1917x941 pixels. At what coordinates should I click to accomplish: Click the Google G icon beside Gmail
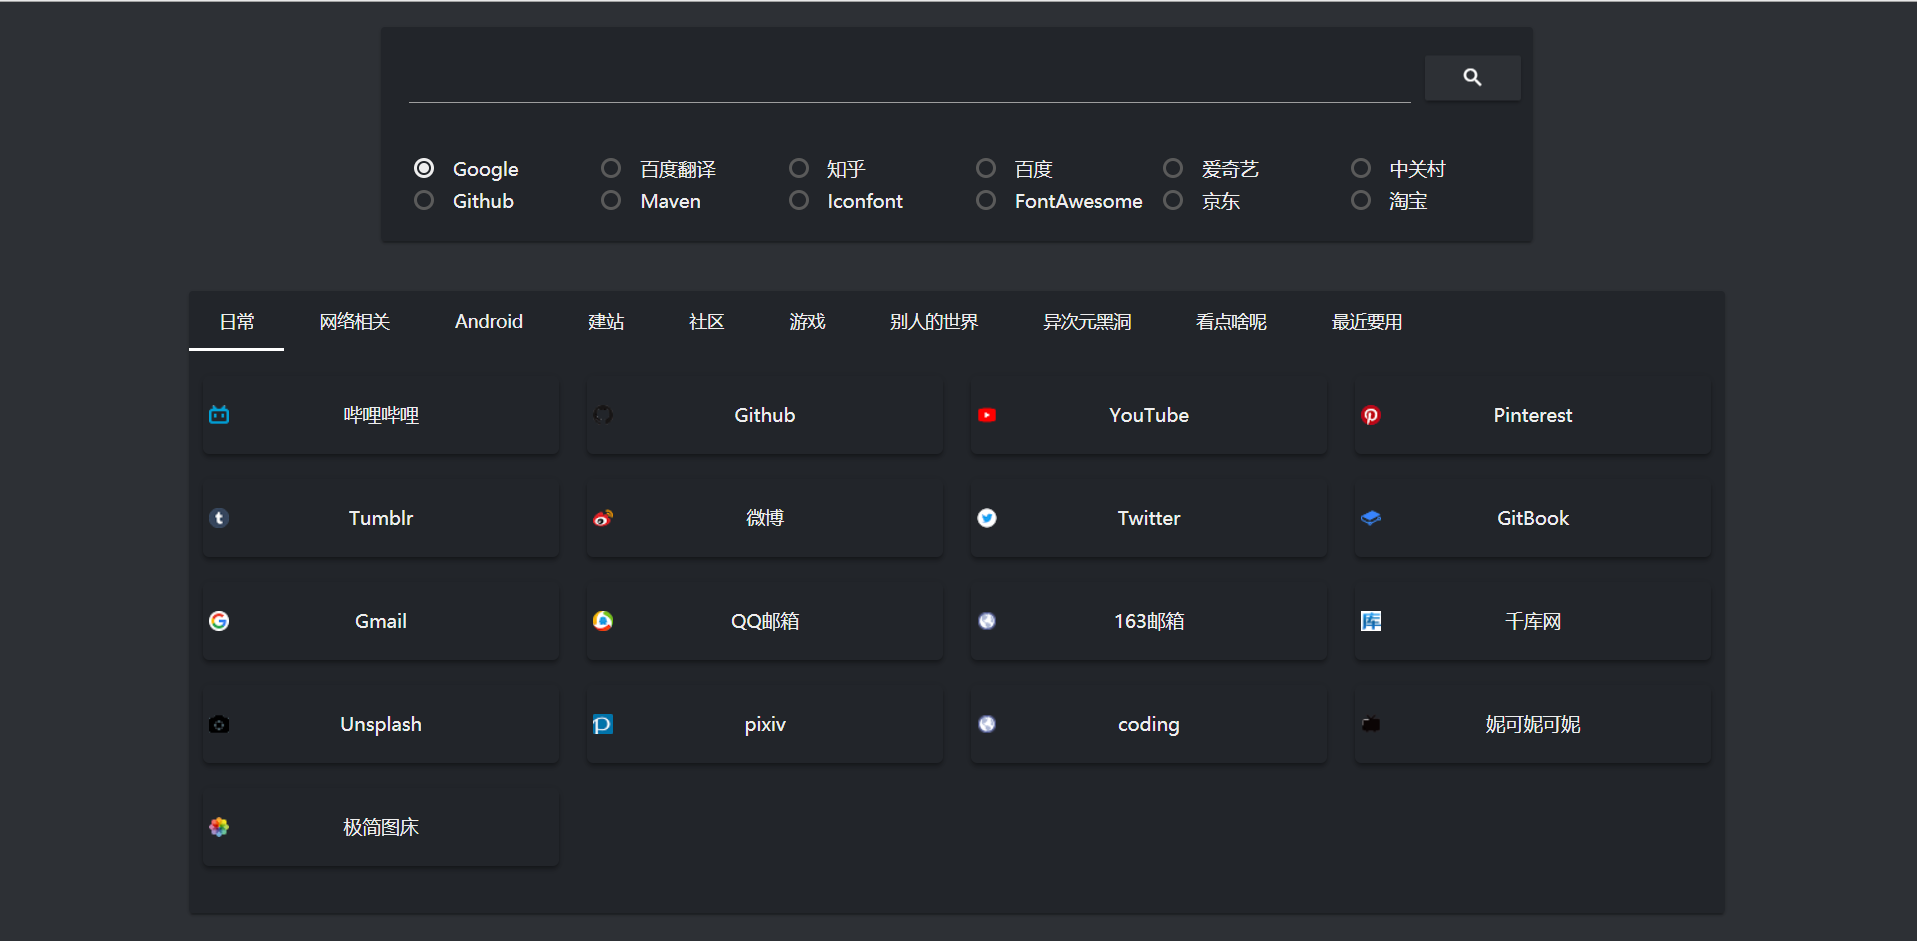219,621
